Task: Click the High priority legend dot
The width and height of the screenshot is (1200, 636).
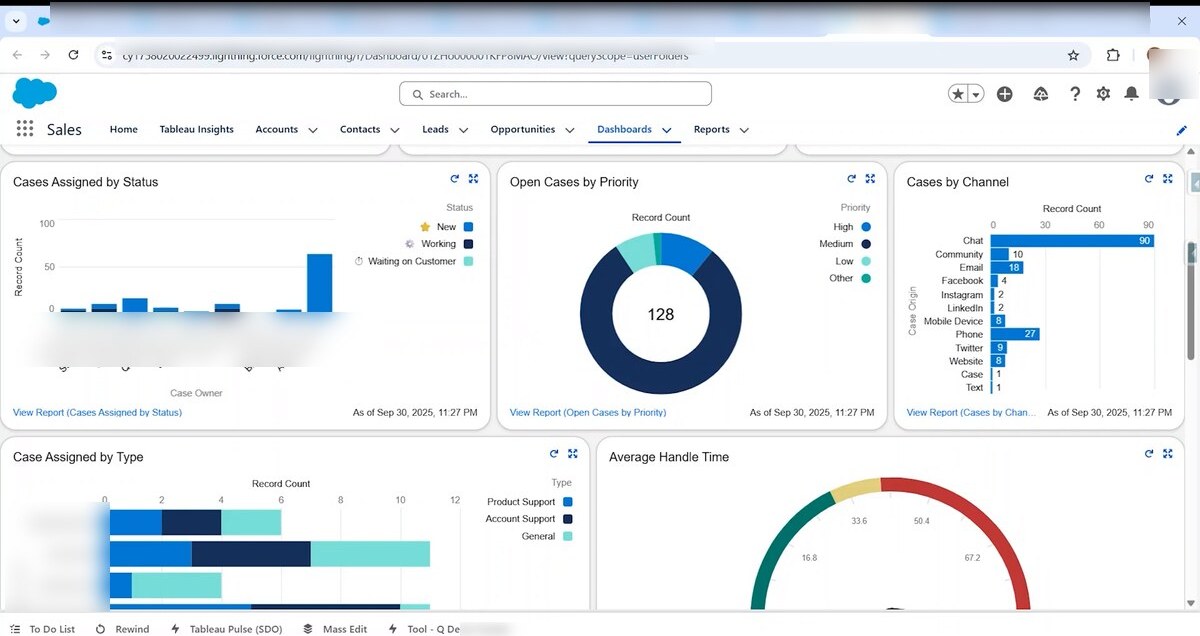Action: (x=866, y=227)
